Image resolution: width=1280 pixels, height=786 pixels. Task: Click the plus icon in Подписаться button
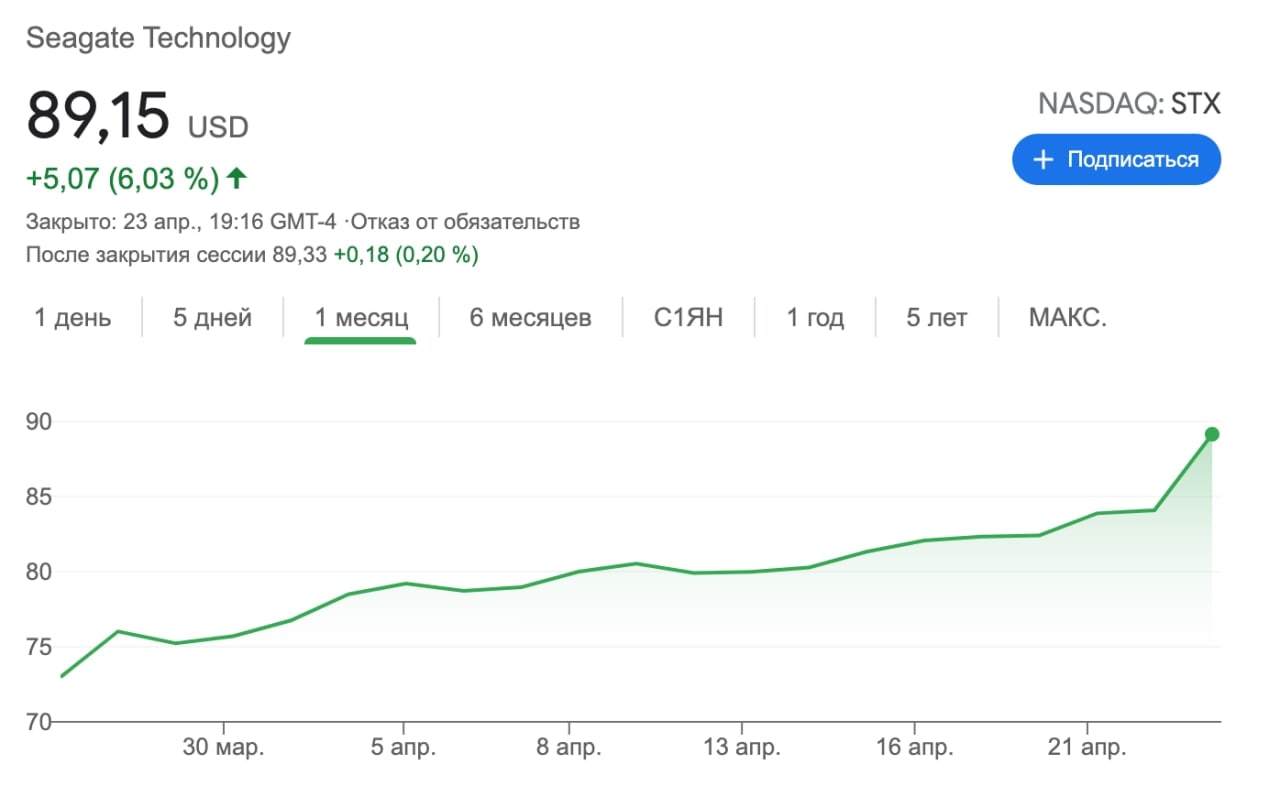(x=1043, y=160)
